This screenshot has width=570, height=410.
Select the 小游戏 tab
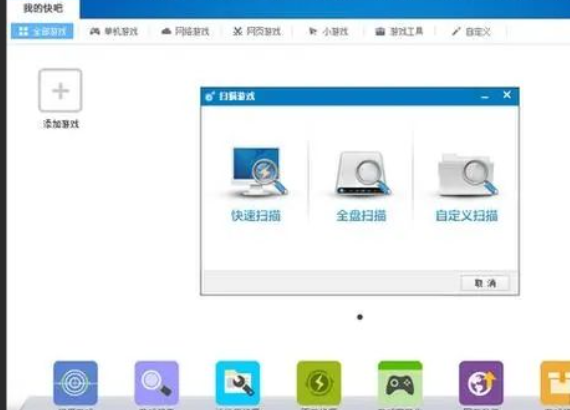click(328, 32)
